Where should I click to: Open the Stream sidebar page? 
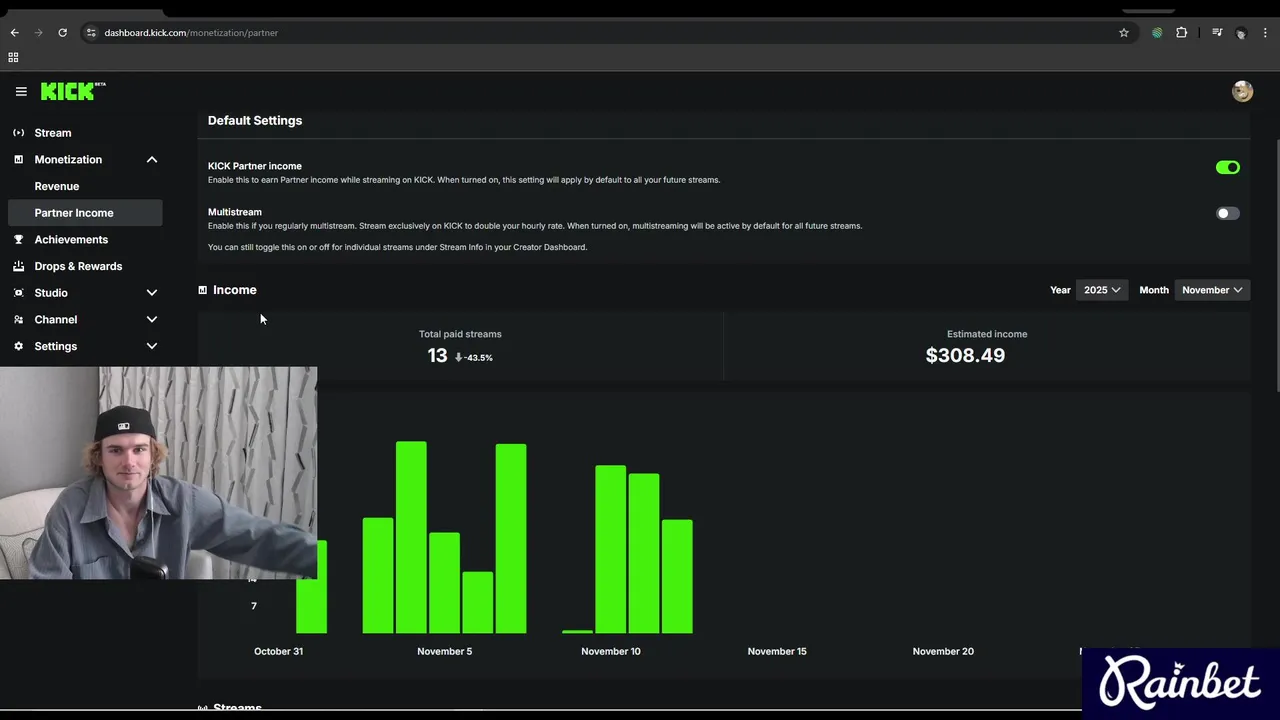pyautogui.click(x=53, y=133)
